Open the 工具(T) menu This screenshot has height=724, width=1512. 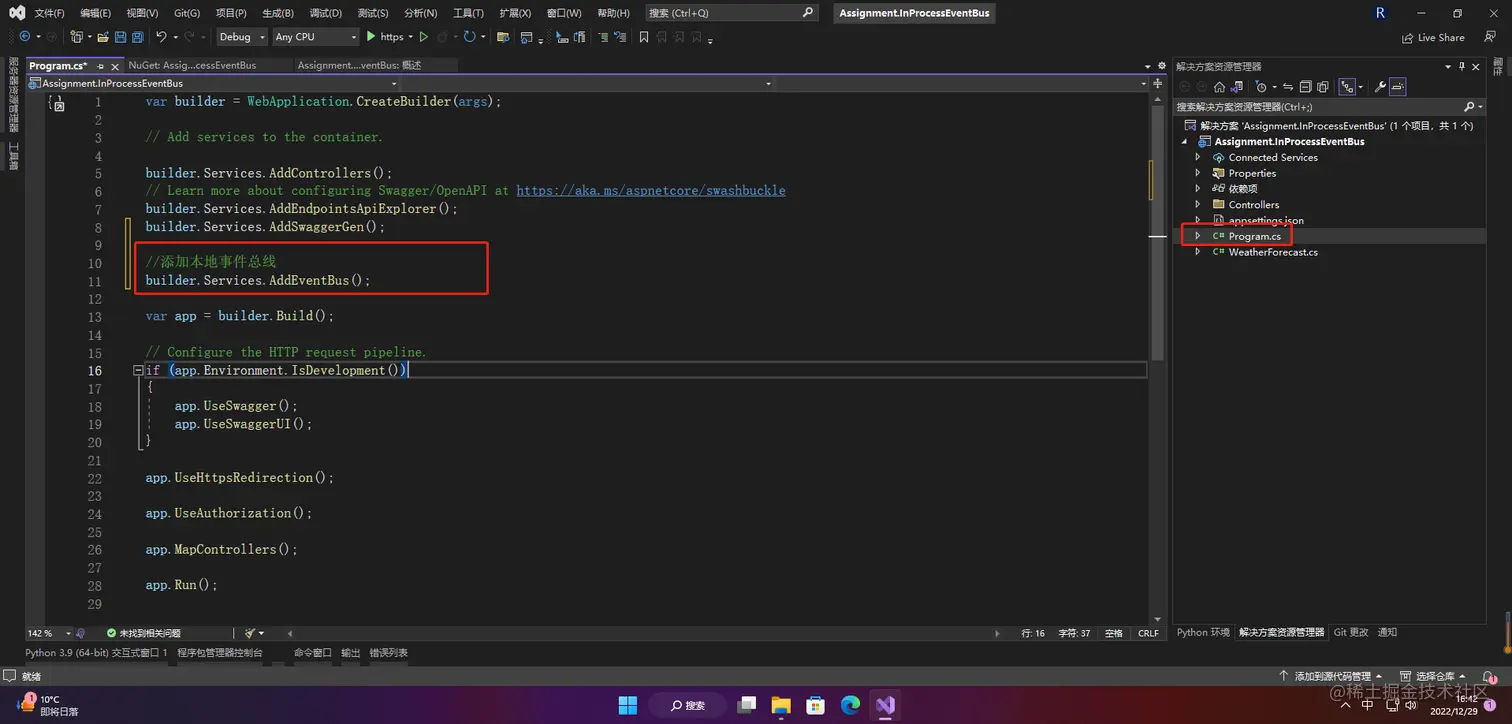click(468, 13)
